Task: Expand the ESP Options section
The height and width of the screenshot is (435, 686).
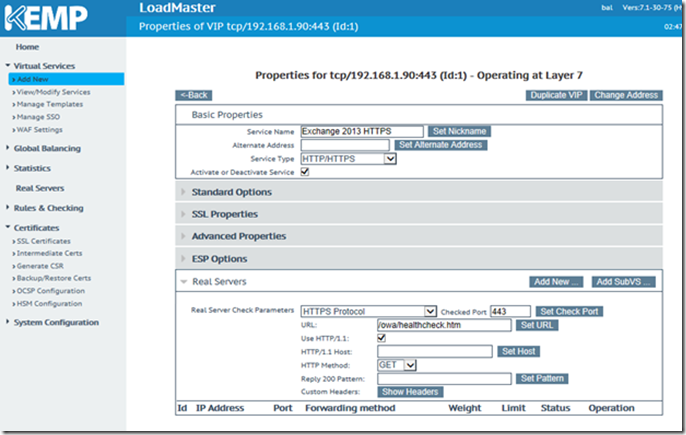Action: [x=419, y=259]
